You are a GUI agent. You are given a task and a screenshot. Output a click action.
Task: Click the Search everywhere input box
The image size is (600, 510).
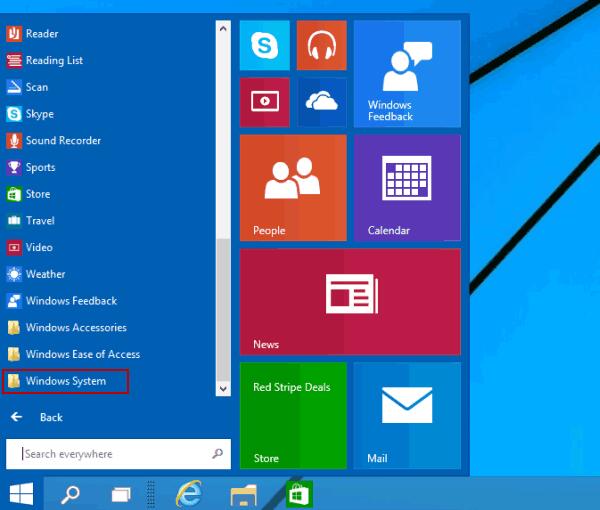coord(118,454)
